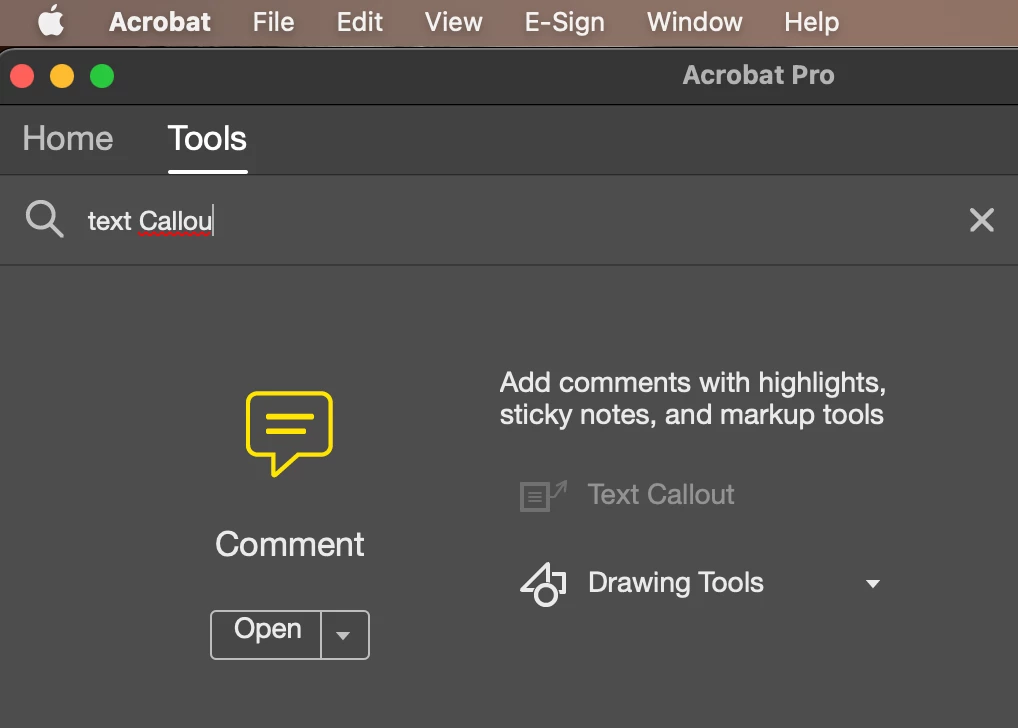Click the search magnifier icon
Image resolution: width=1018 pixels, height=728 pixels.
coord(44,220)
